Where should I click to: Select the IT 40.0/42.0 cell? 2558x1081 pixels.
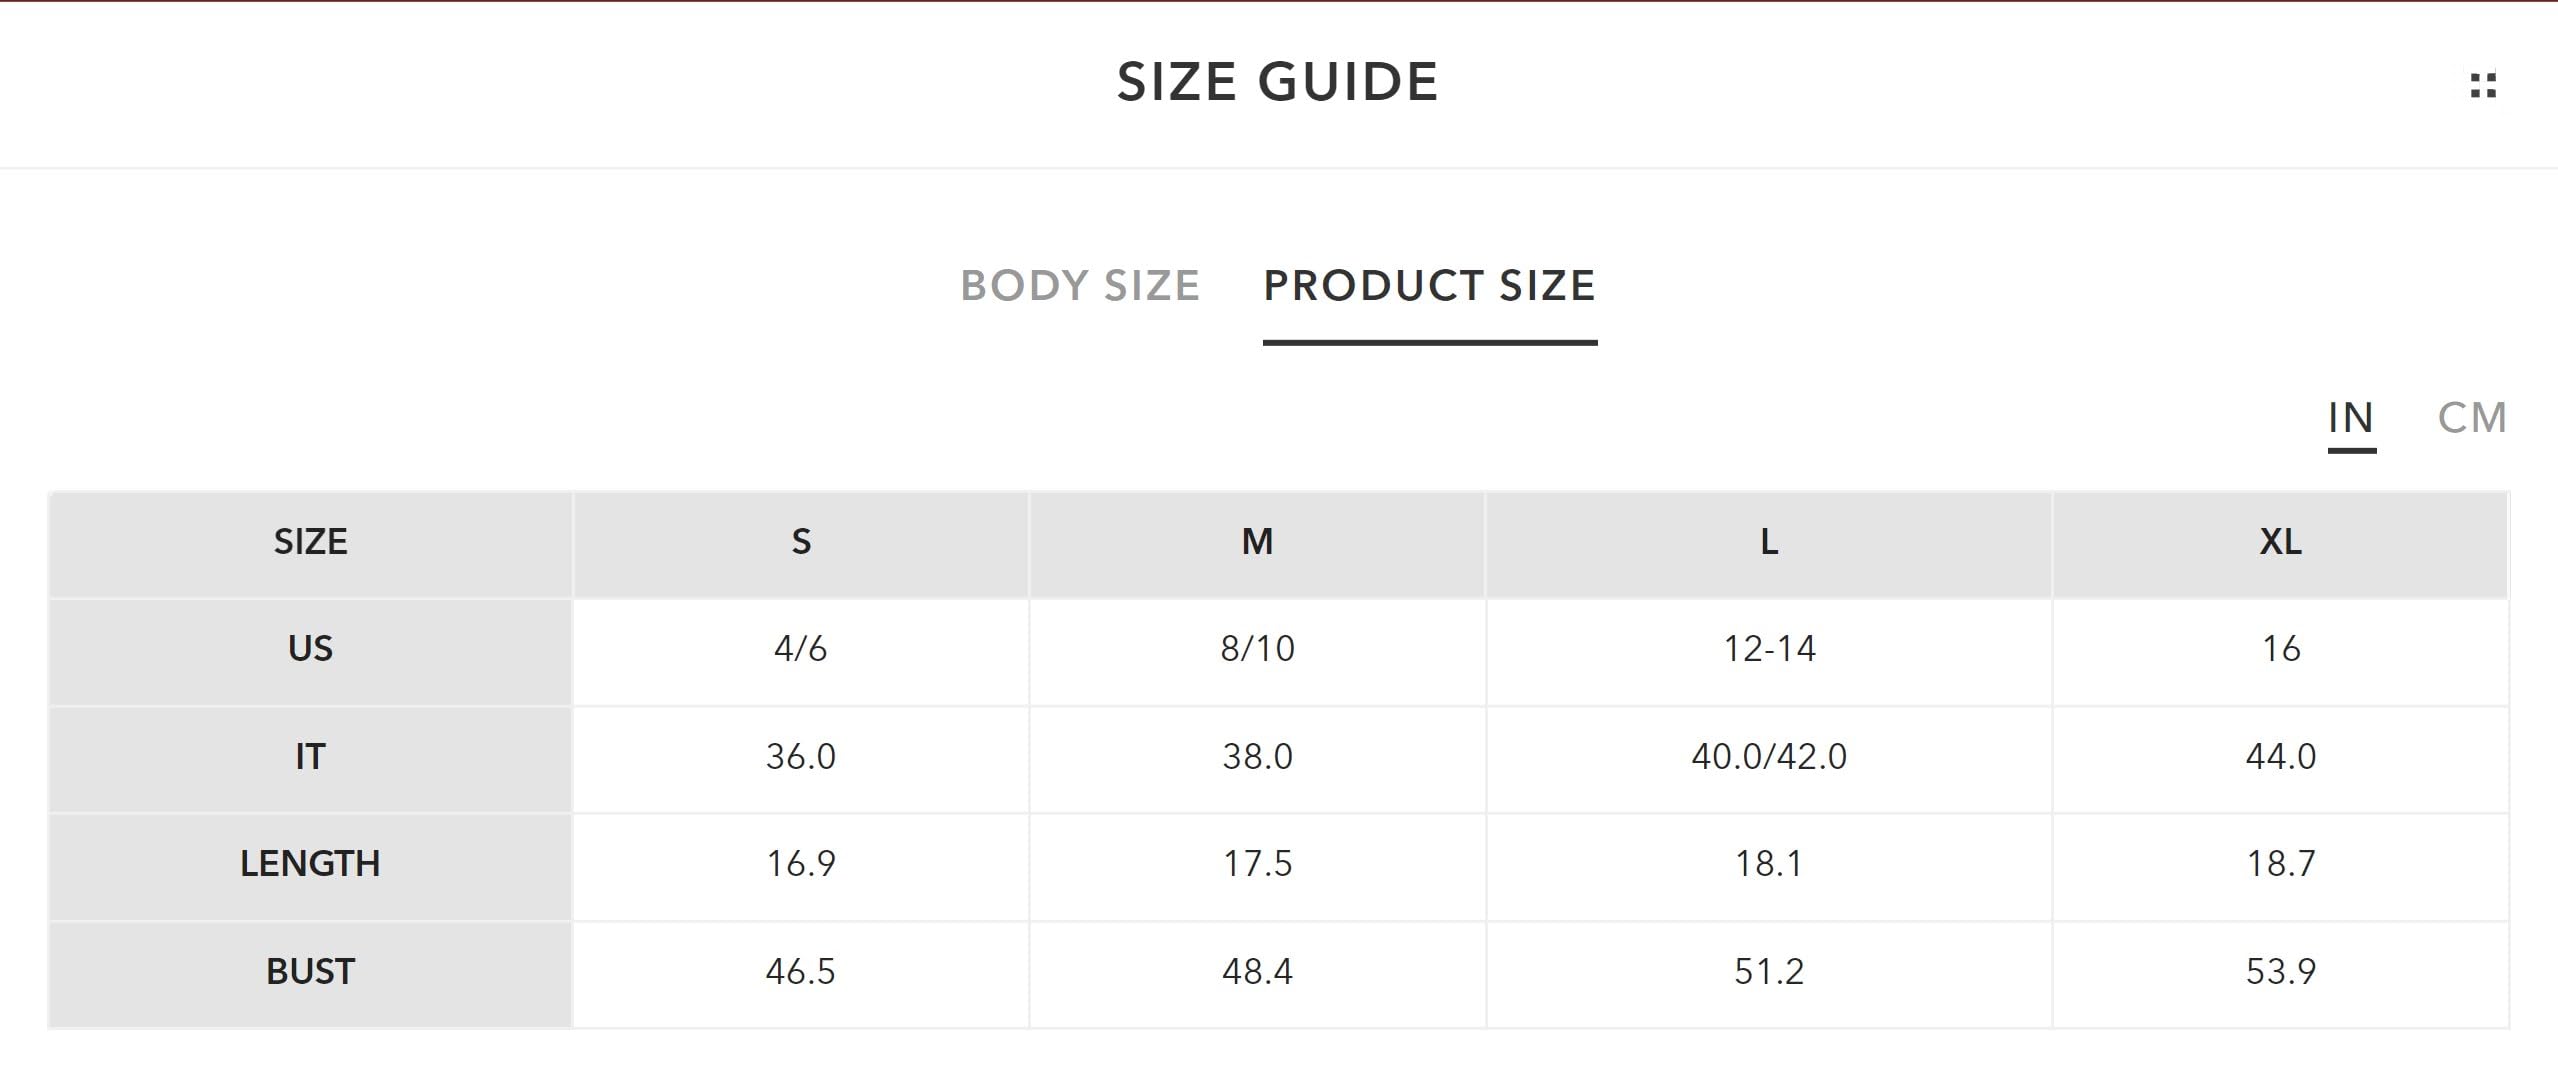pyautogui.click(x=1769, y=757)
